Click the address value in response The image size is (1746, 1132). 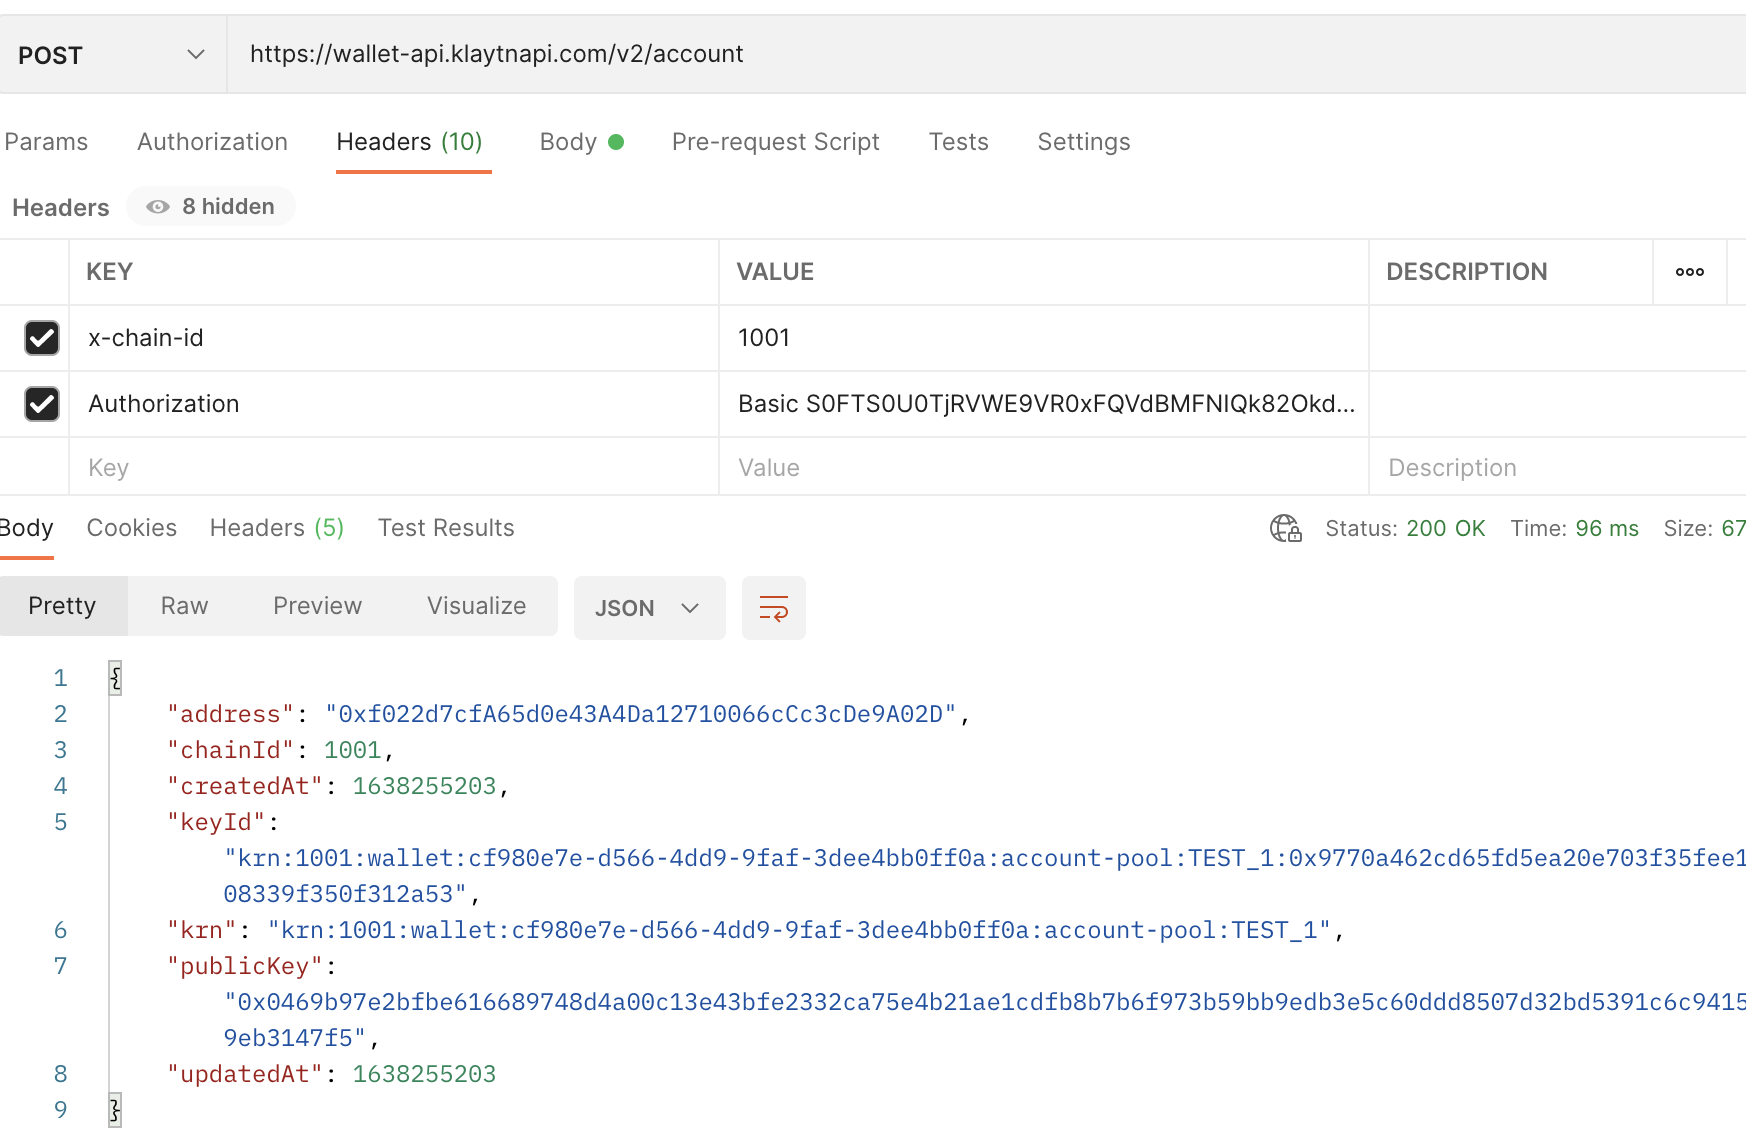pyautogui.click(x=641, y=714)
